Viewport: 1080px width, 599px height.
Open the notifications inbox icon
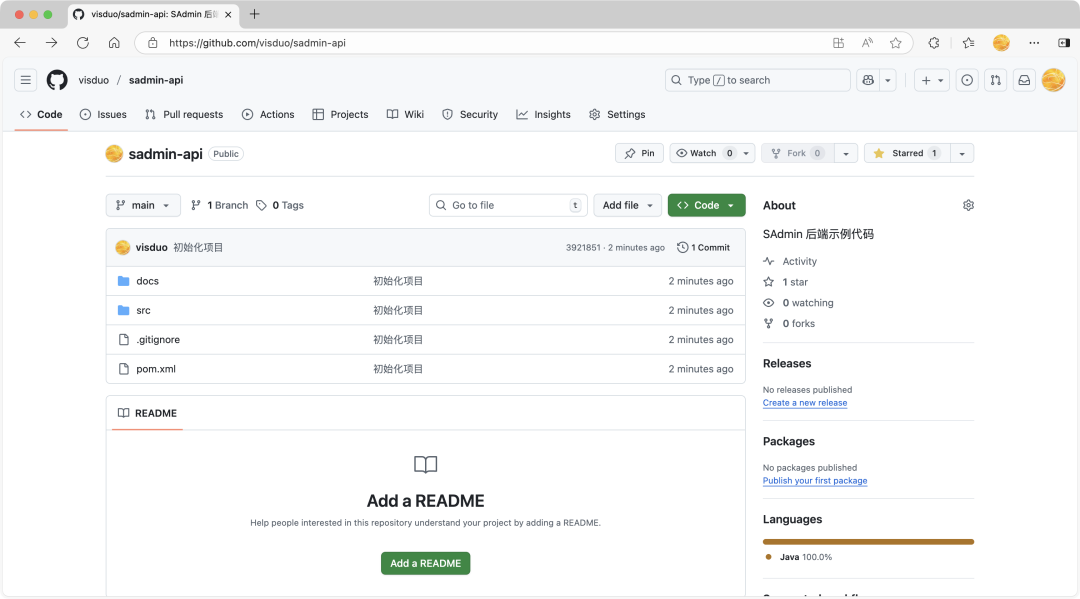1024,80
